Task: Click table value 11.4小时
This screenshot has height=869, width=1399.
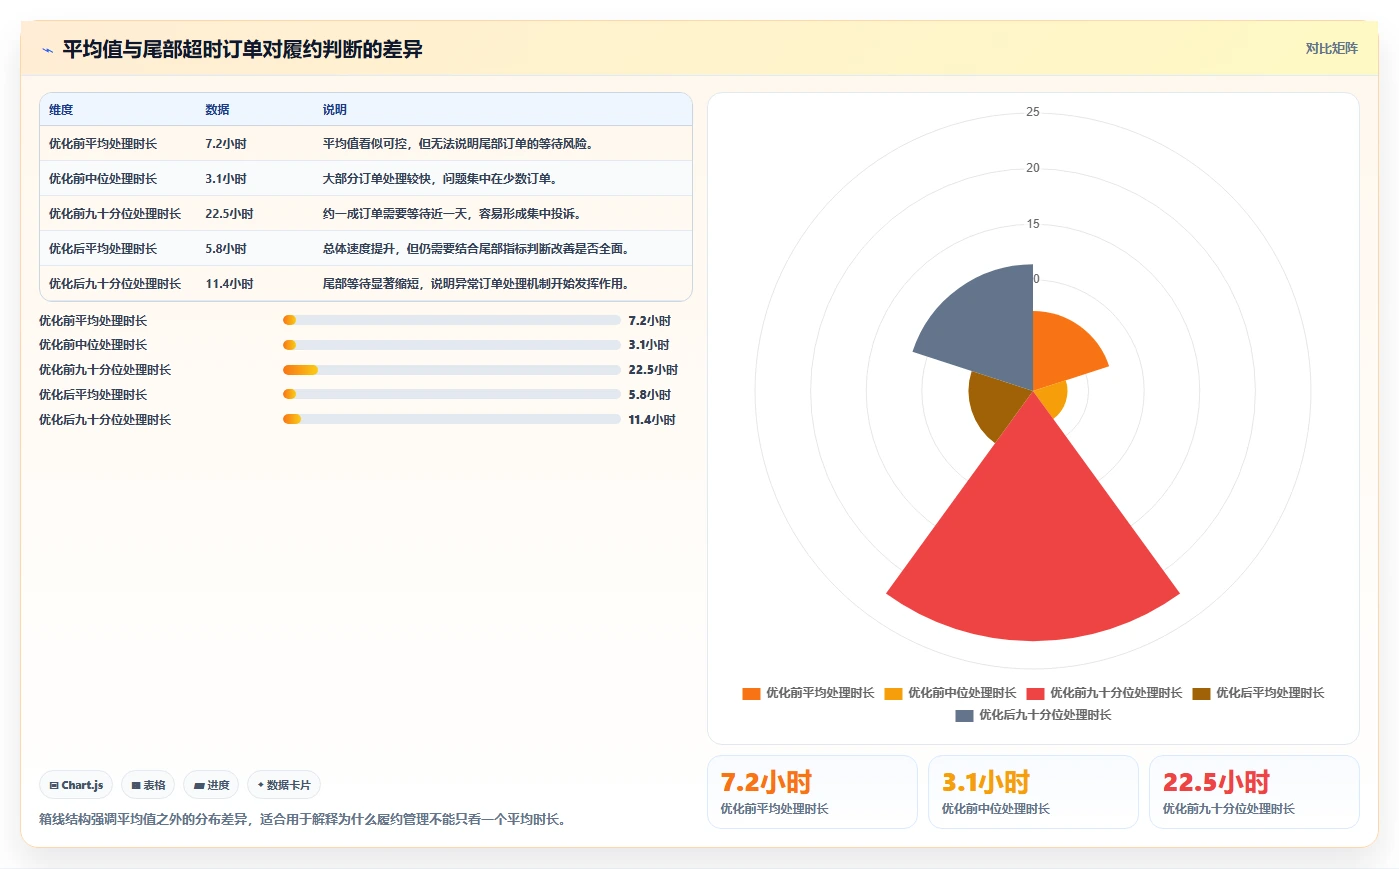Action: [x=229, y=284]
